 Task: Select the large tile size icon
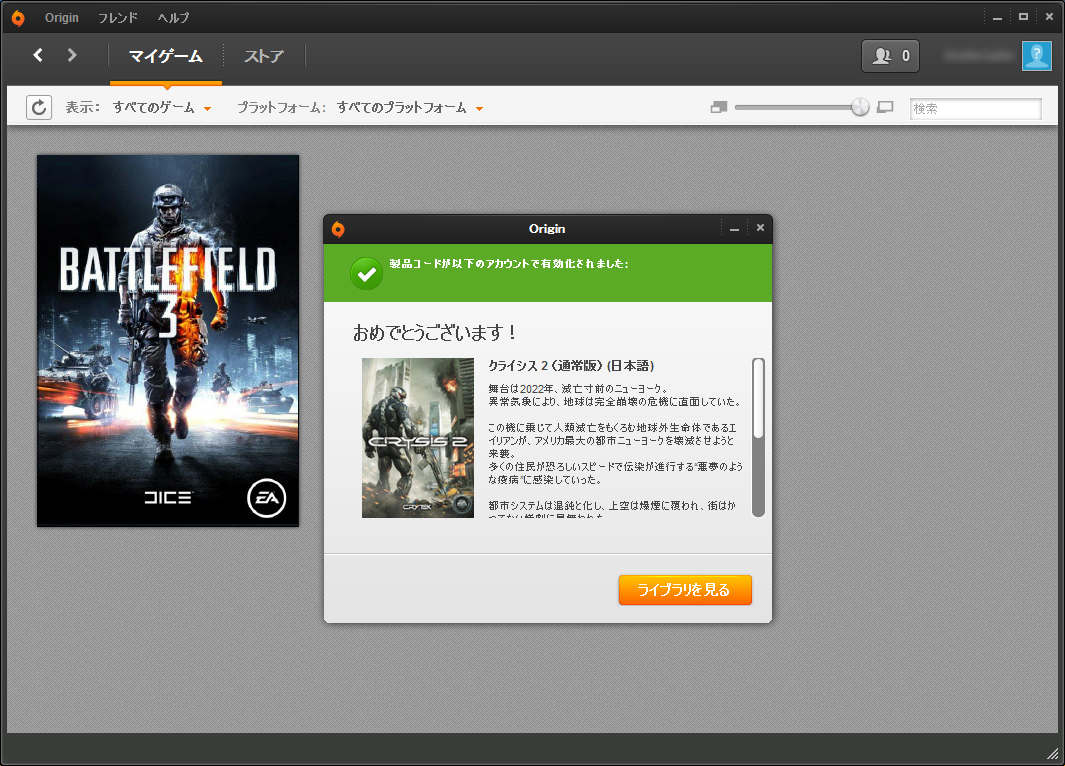885,107
